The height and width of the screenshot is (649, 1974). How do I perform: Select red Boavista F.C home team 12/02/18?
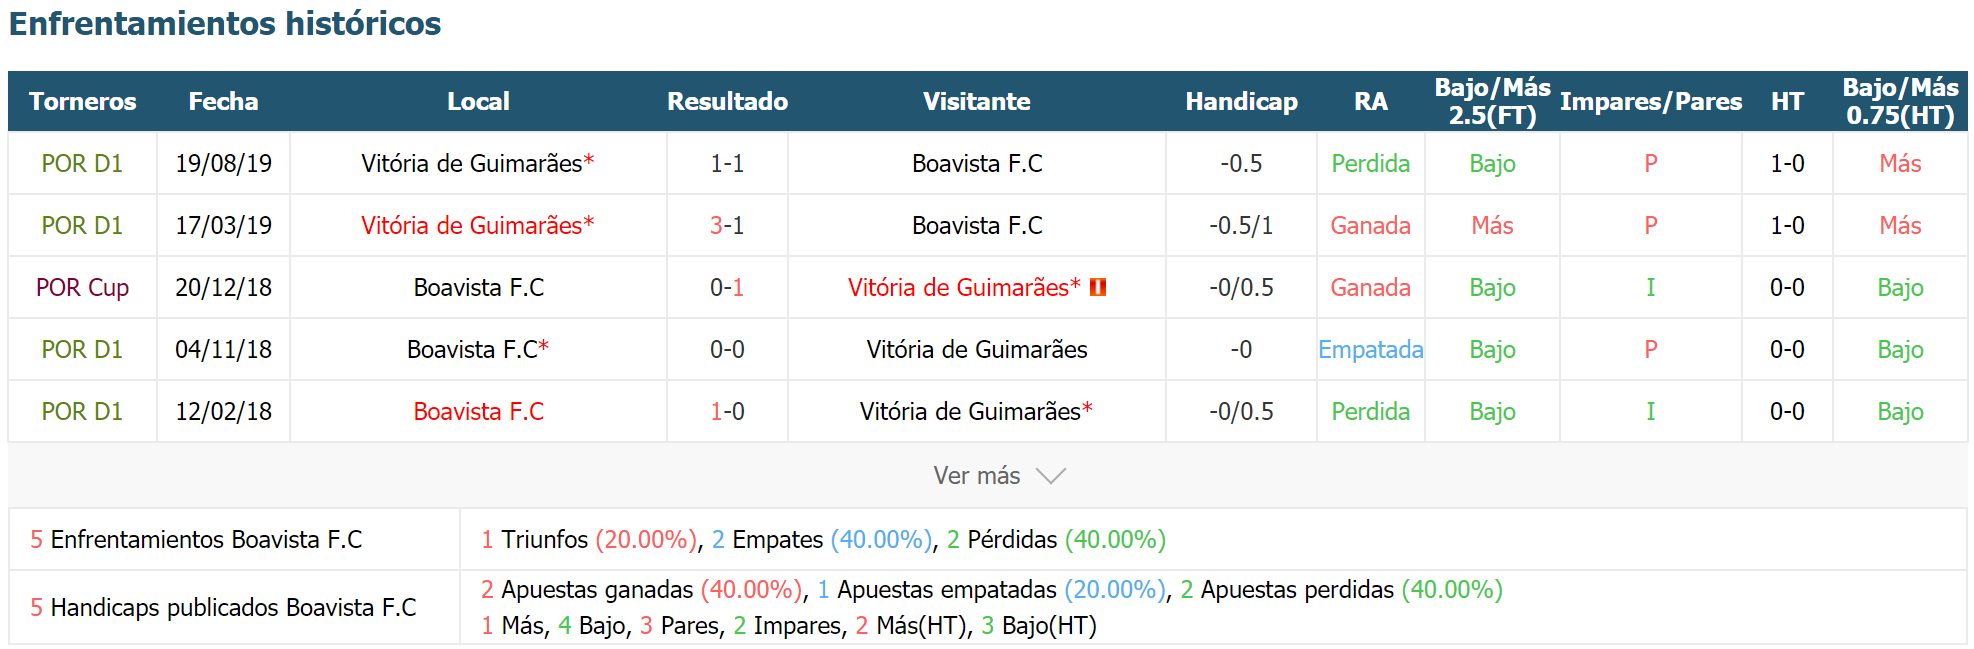479,412
